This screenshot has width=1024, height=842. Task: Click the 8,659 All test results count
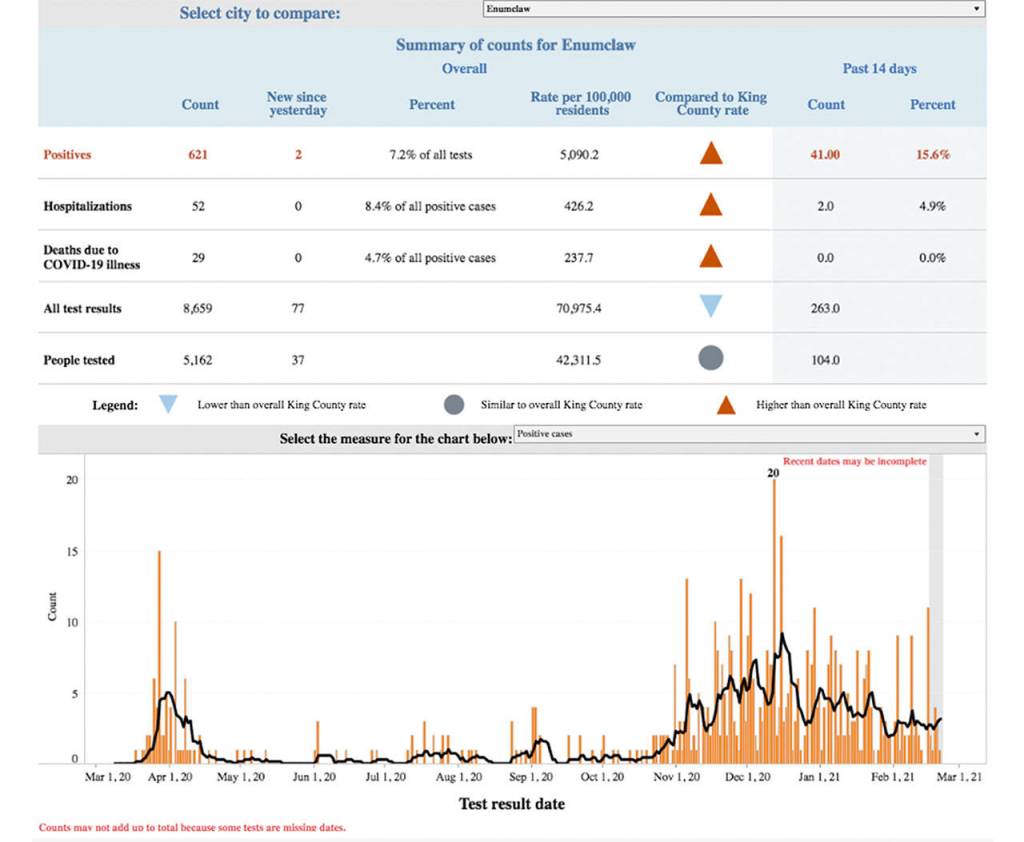point(199,308)
